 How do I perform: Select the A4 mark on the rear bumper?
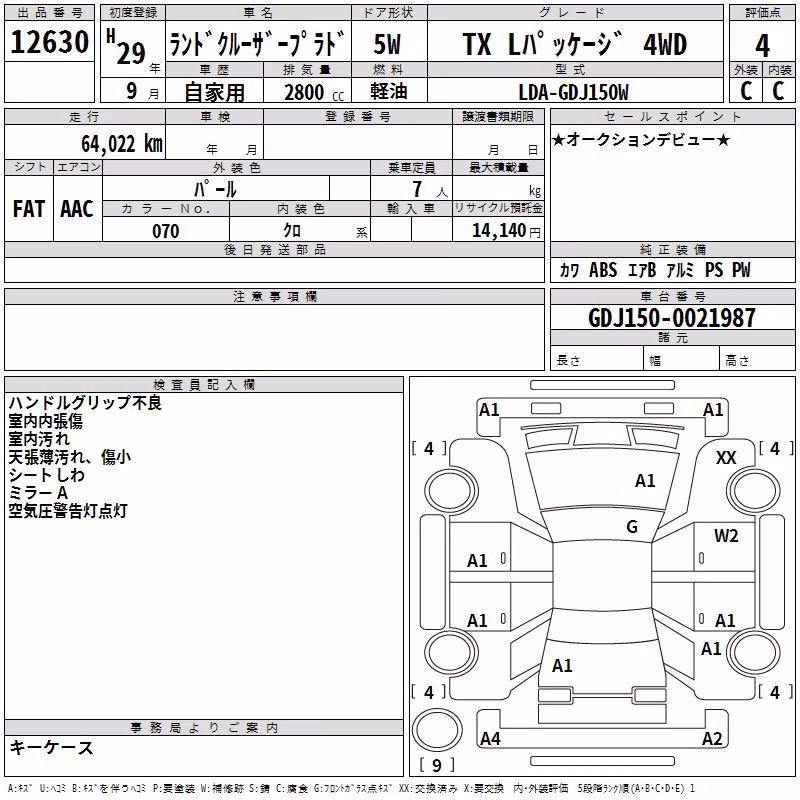(490, 738)
